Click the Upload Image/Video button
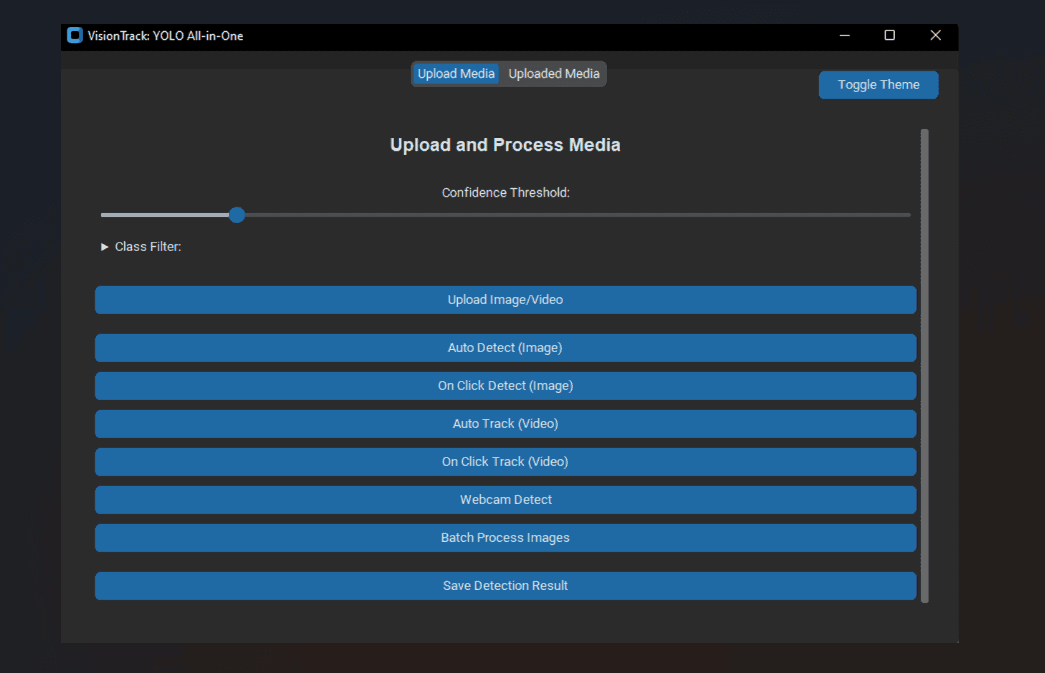This screenshot has height=673, width=1045. pos(505,300)
